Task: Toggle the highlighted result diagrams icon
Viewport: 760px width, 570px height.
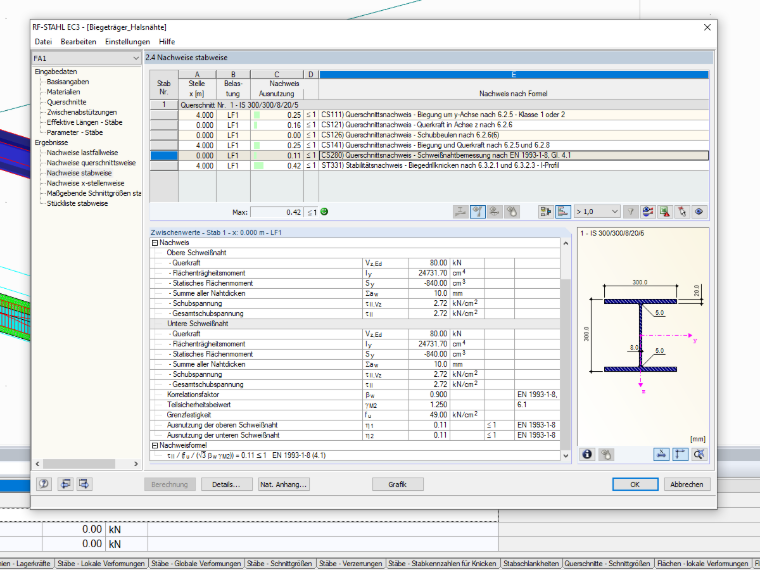Action: 478,212
